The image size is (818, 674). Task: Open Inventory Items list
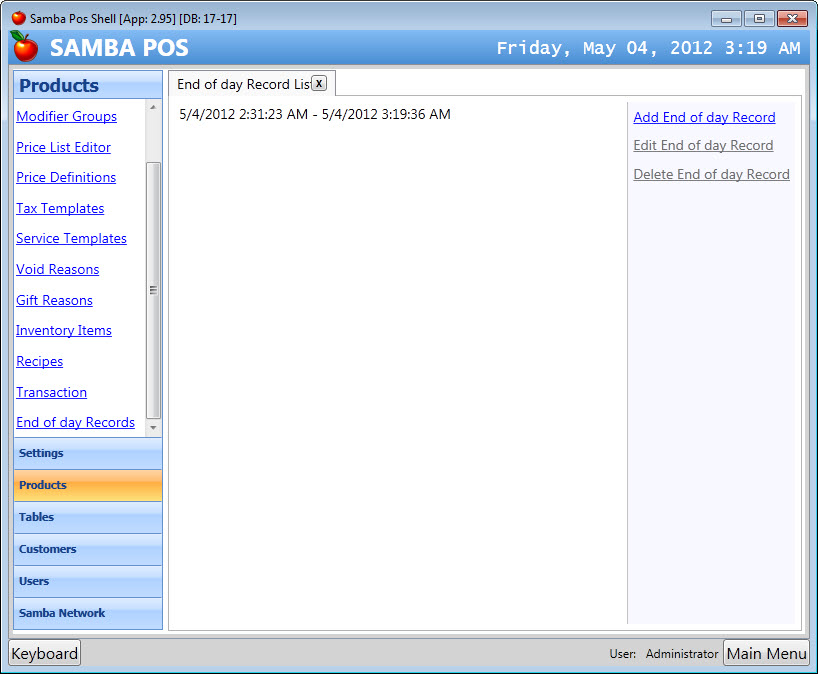(x=64, y=330)
